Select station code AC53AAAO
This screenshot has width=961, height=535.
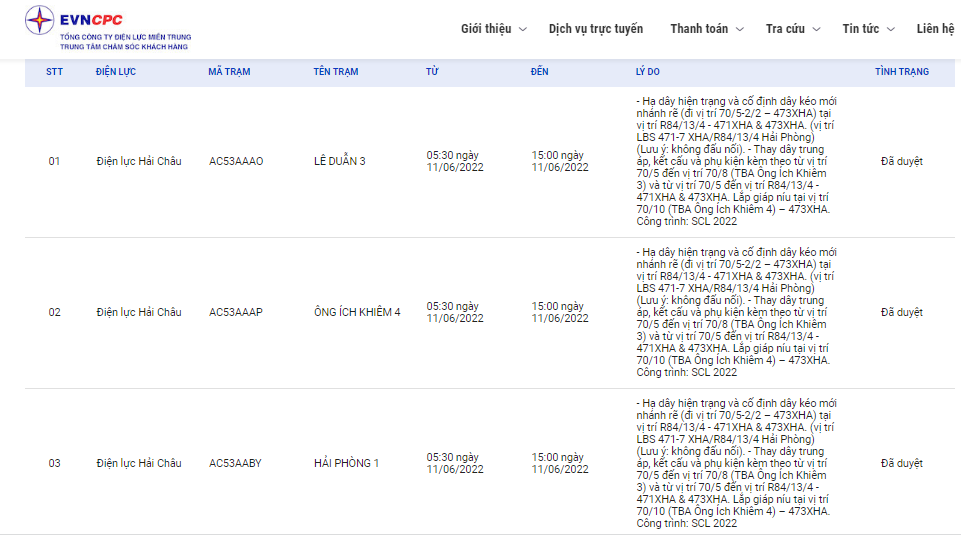[x=236, y=161]
